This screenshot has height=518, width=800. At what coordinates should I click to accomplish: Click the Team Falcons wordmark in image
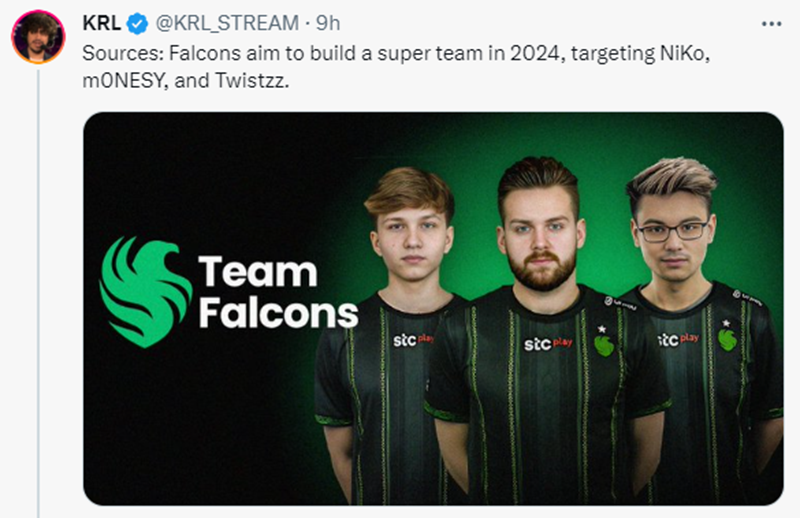(277, 291)
